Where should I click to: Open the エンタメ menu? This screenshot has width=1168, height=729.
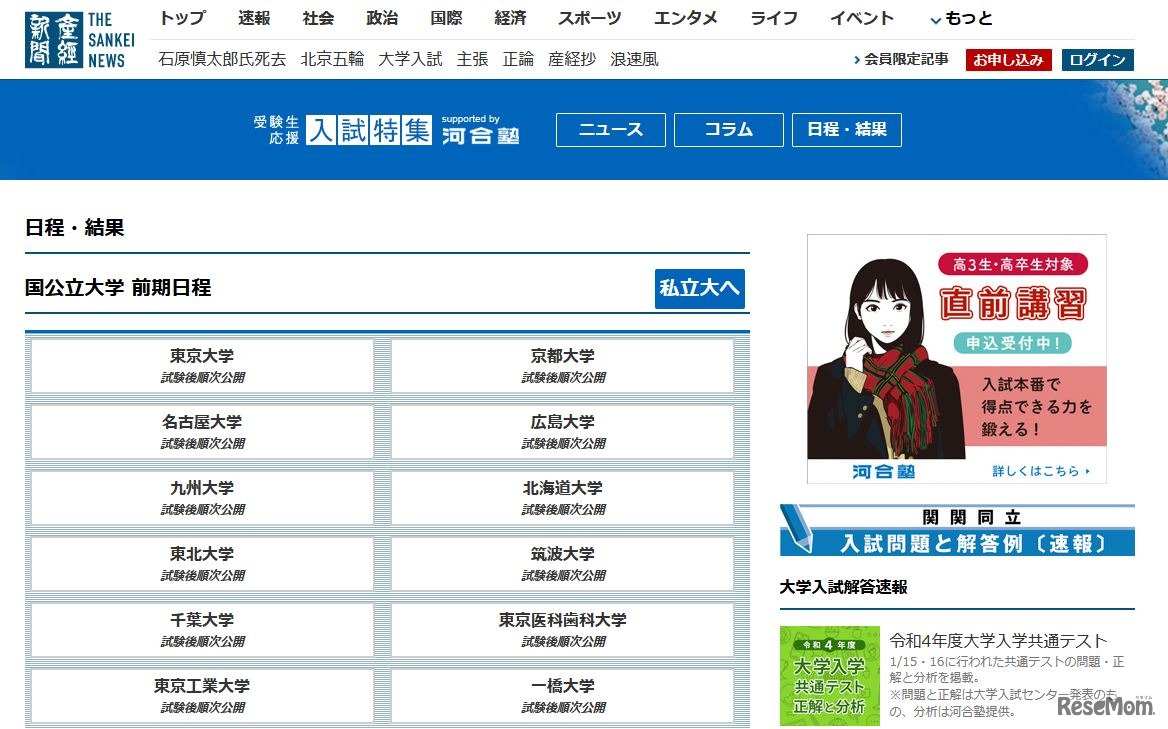[x=686, y=17]
